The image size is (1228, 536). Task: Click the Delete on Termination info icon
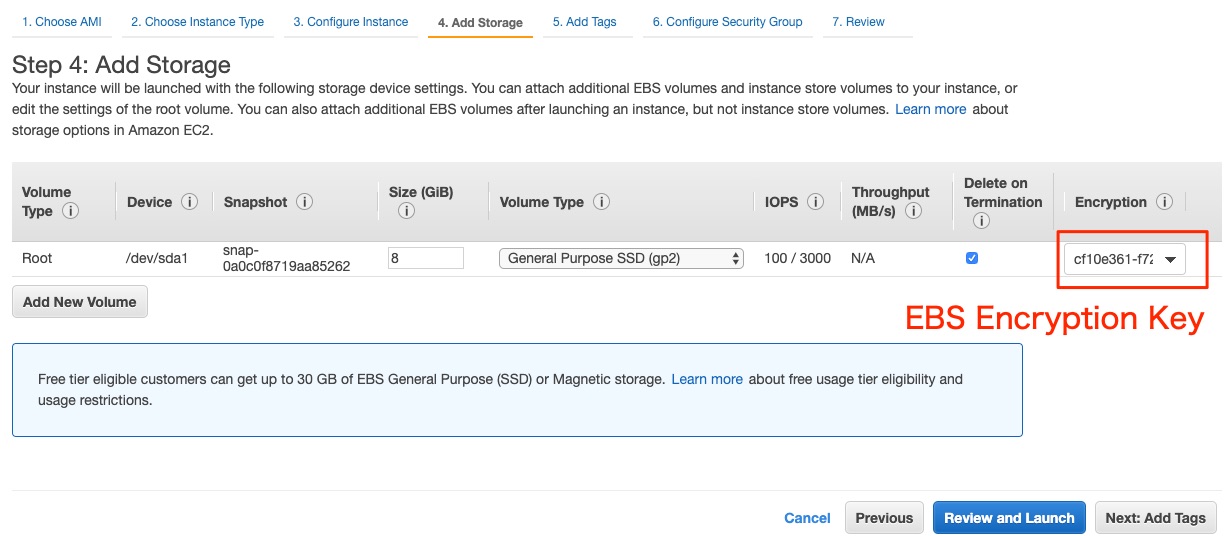(981, 220)
